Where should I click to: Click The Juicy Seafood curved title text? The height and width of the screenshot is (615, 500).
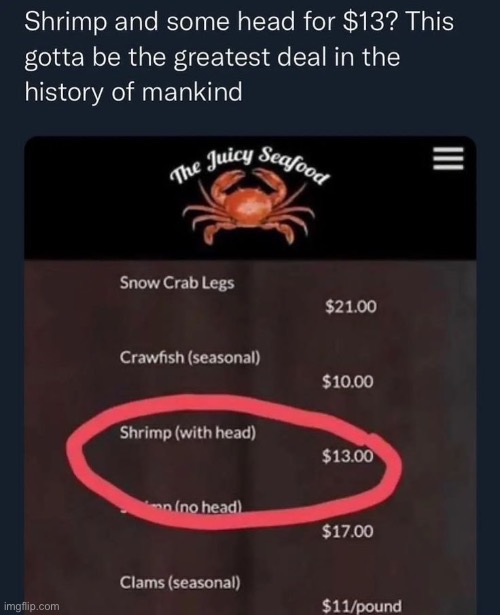(x=249, y=166)
